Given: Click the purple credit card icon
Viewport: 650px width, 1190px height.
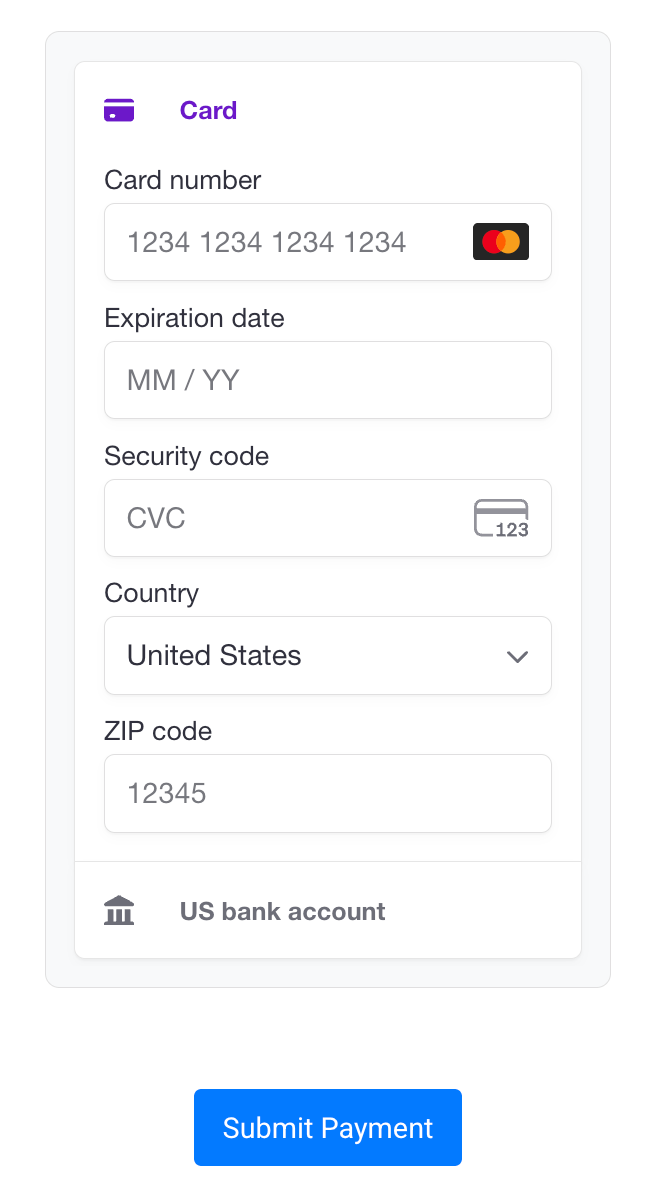Looking at the screenshot, I should pyautogui.click(x=119, y=110).
